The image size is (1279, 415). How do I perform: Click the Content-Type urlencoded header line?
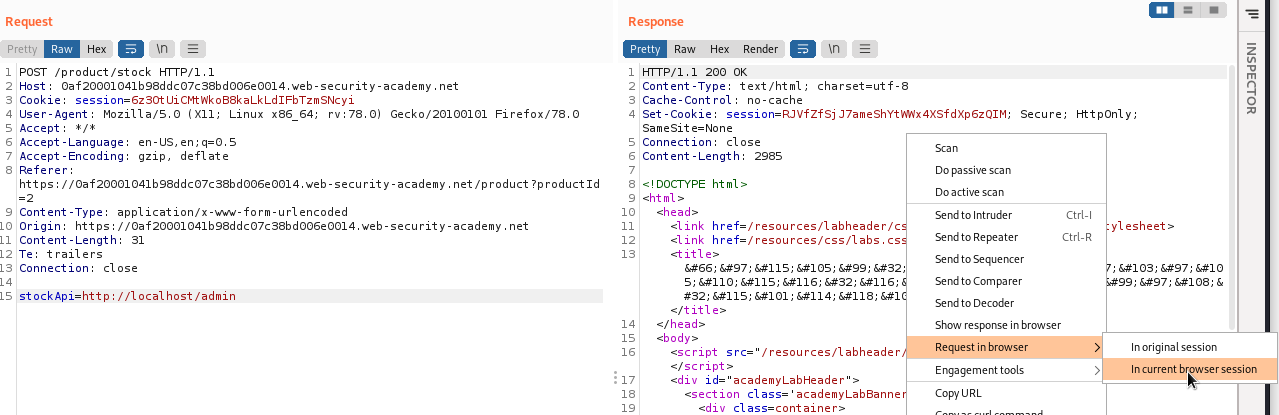pos(183,212)
